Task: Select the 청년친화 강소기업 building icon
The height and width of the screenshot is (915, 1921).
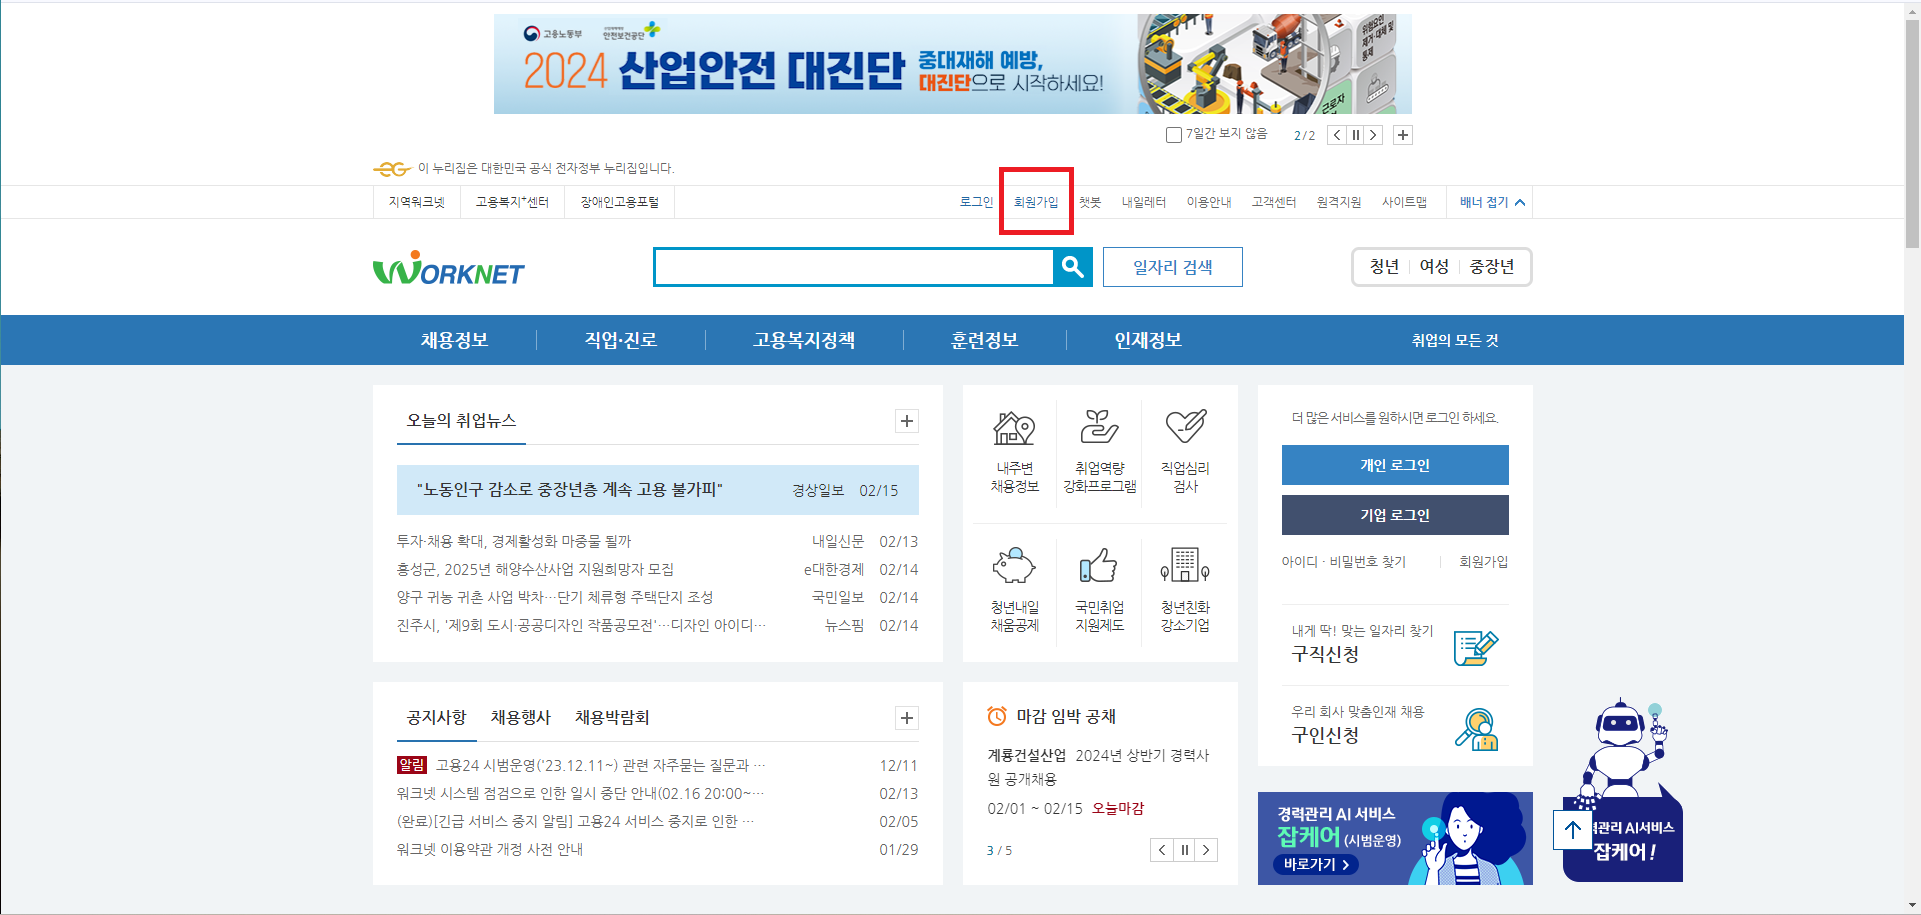Action: click(1186, 565)
